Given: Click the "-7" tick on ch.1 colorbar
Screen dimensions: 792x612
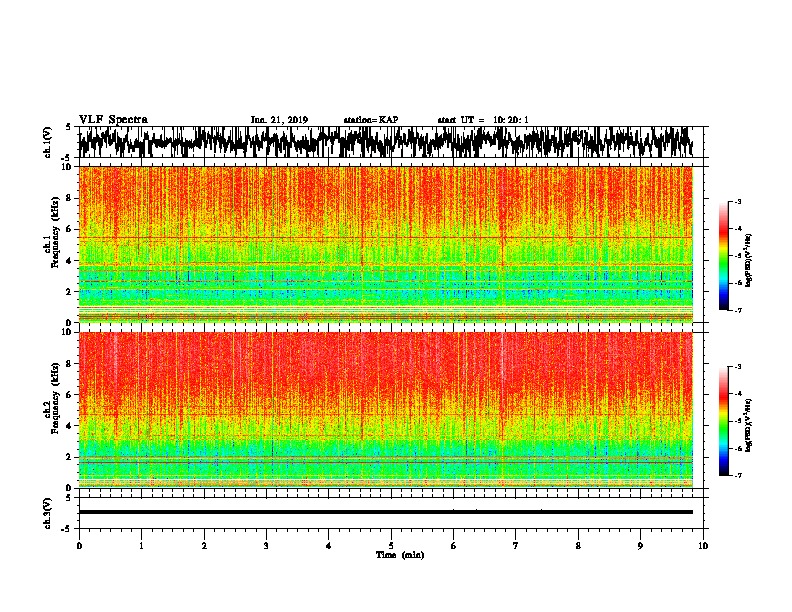Looking at the screenshot, I should 737,310.
